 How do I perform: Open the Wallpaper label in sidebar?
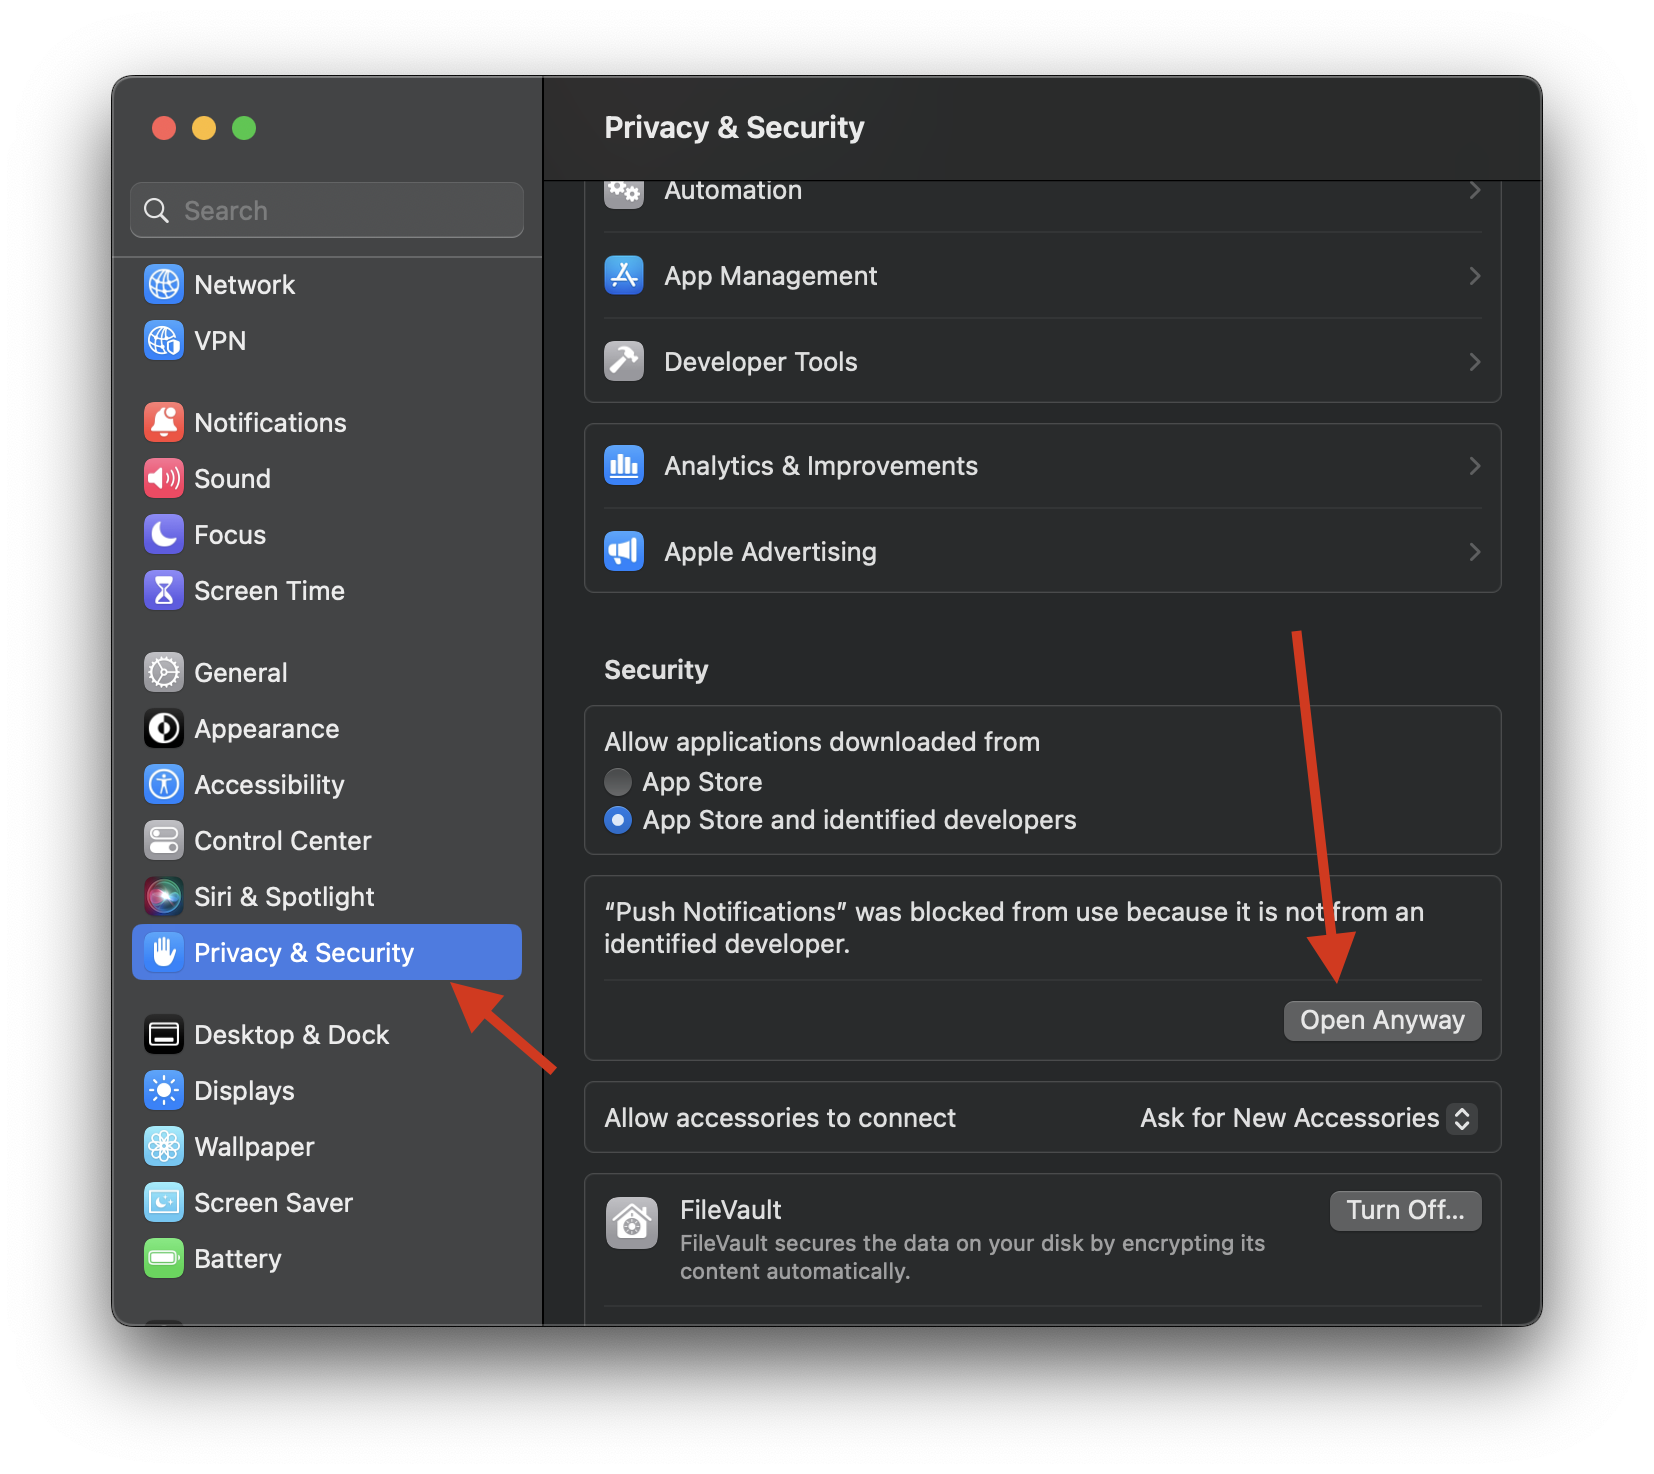[x=254, y=1147]
